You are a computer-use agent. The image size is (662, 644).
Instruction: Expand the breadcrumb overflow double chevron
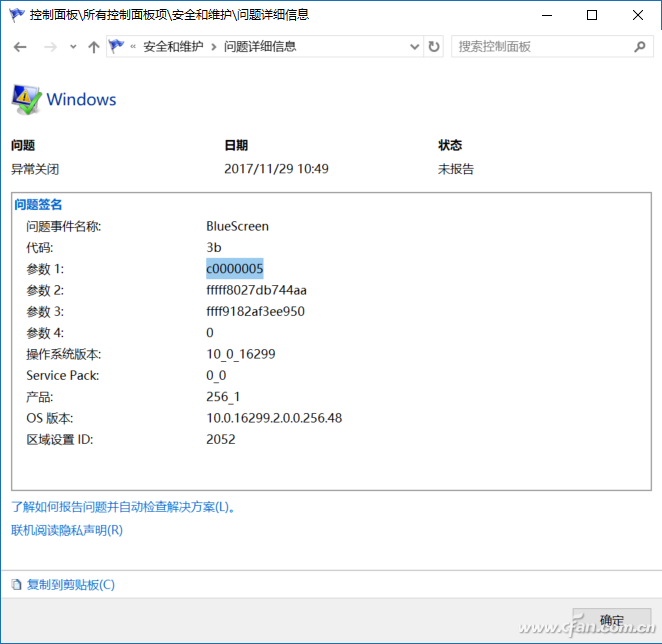point(133,47)
